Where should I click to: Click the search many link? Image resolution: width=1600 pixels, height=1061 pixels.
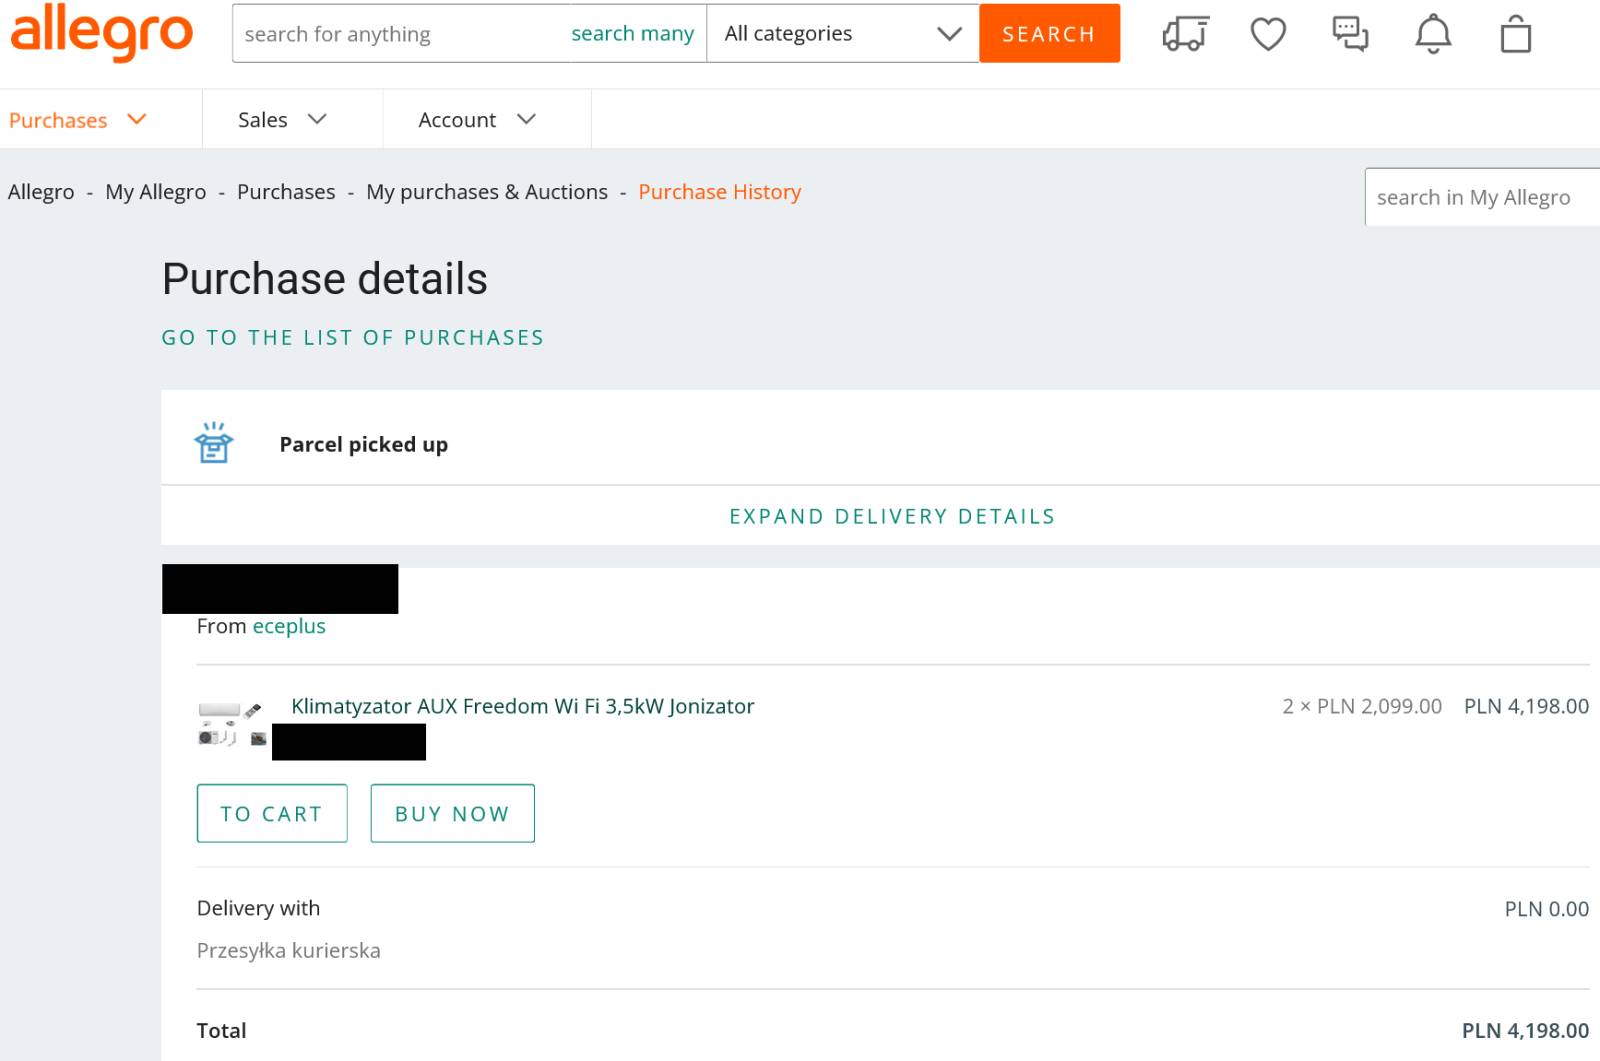(x=632, y=34)
